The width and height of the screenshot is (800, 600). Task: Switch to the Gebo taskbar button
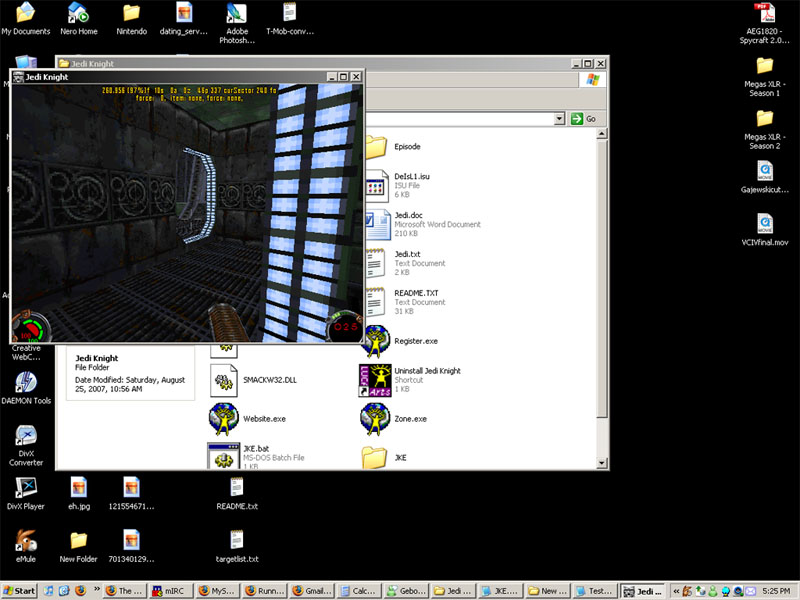click(x=406, y=591)
